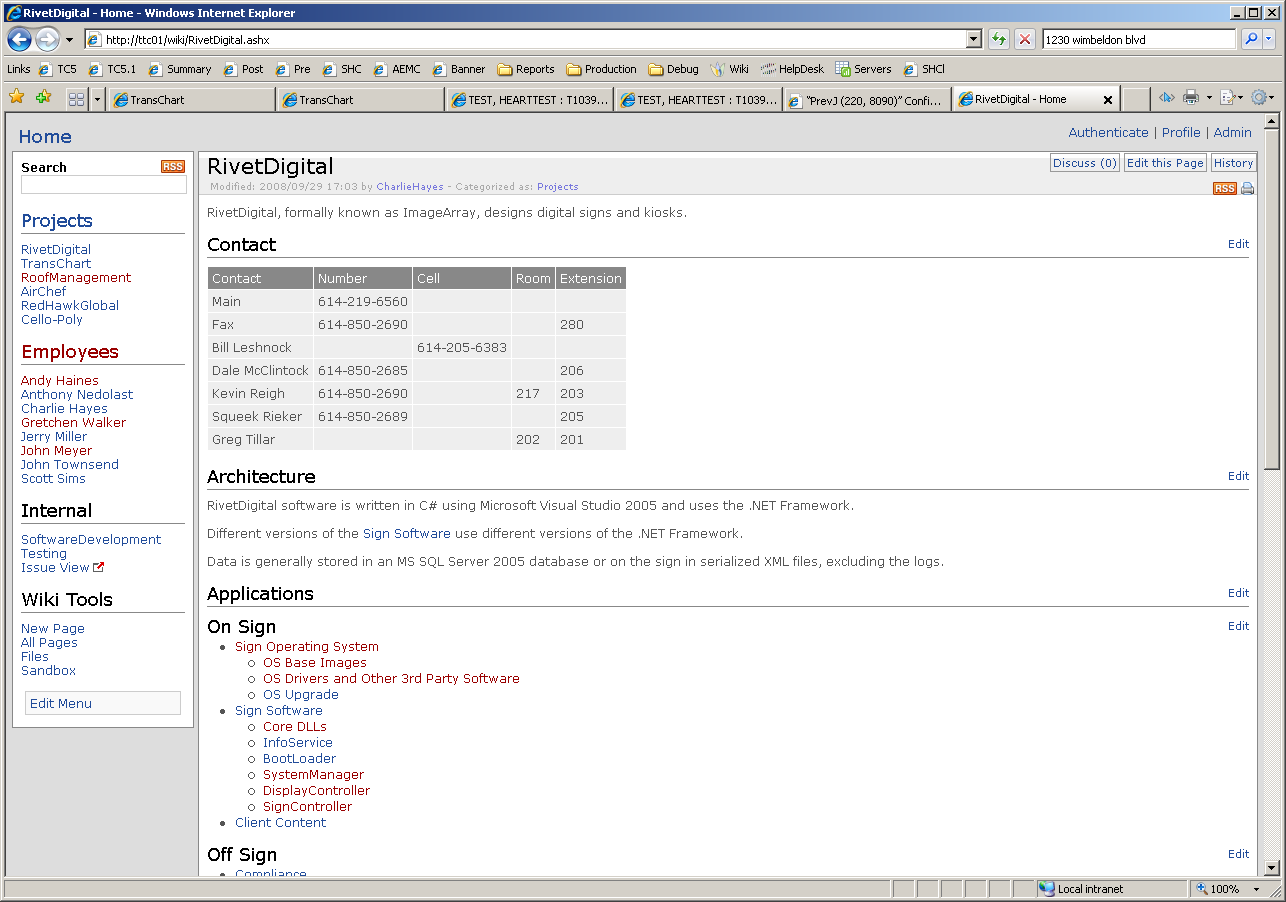Open Quick Tabs grid icon
Image resolution: width=1286 pixels, height=902 pixels.
tap(76, 99)
